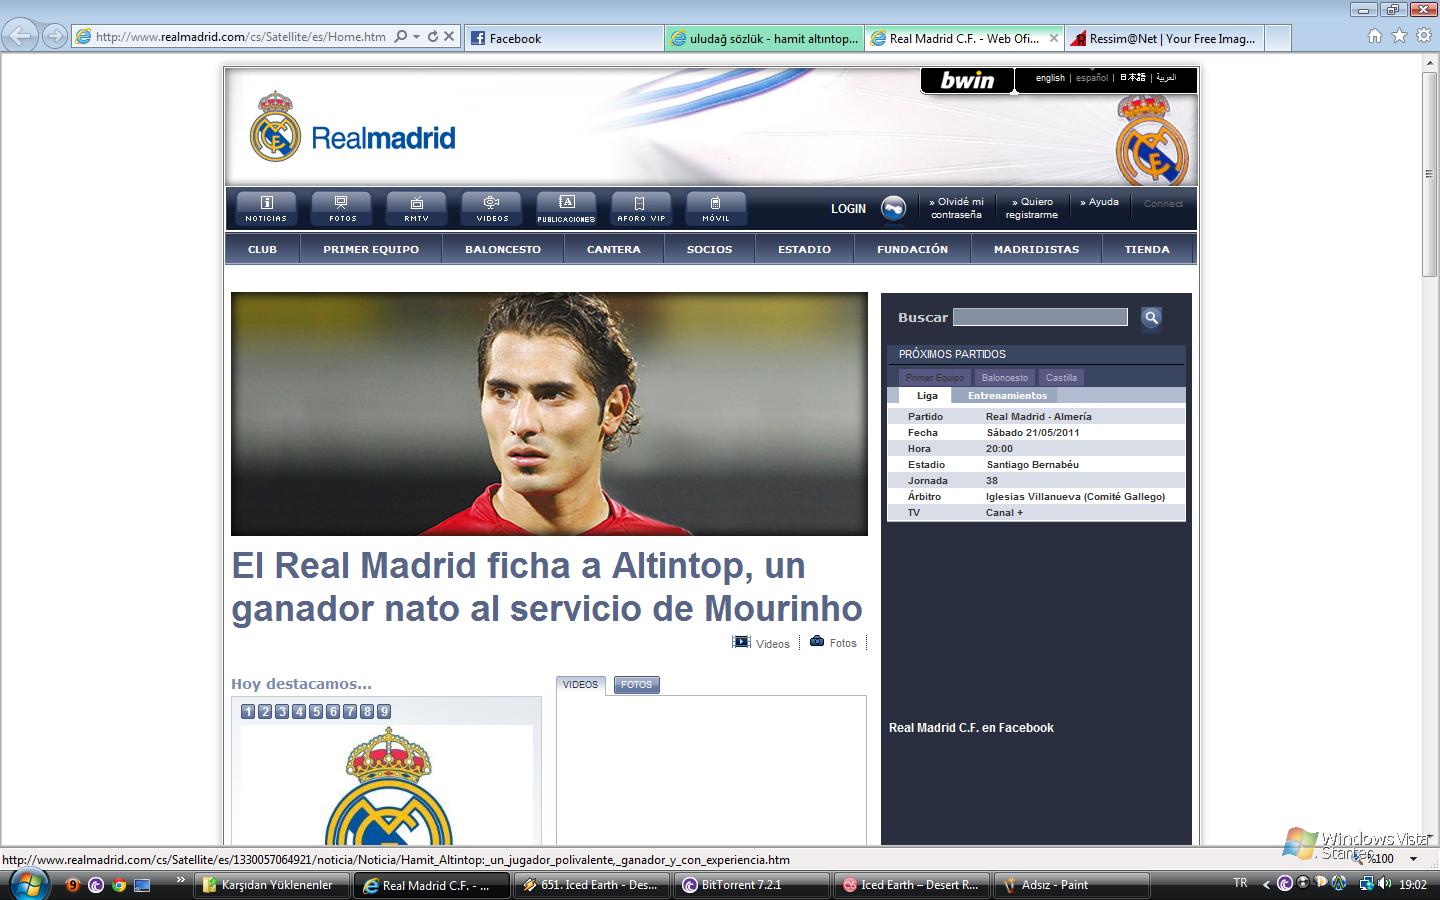Open the BitTorrent 7.2.1 taskbar button
Image resolution: width=1440 pixels, height=900 pixels.
pyautogui.click(x=753, y=885)
